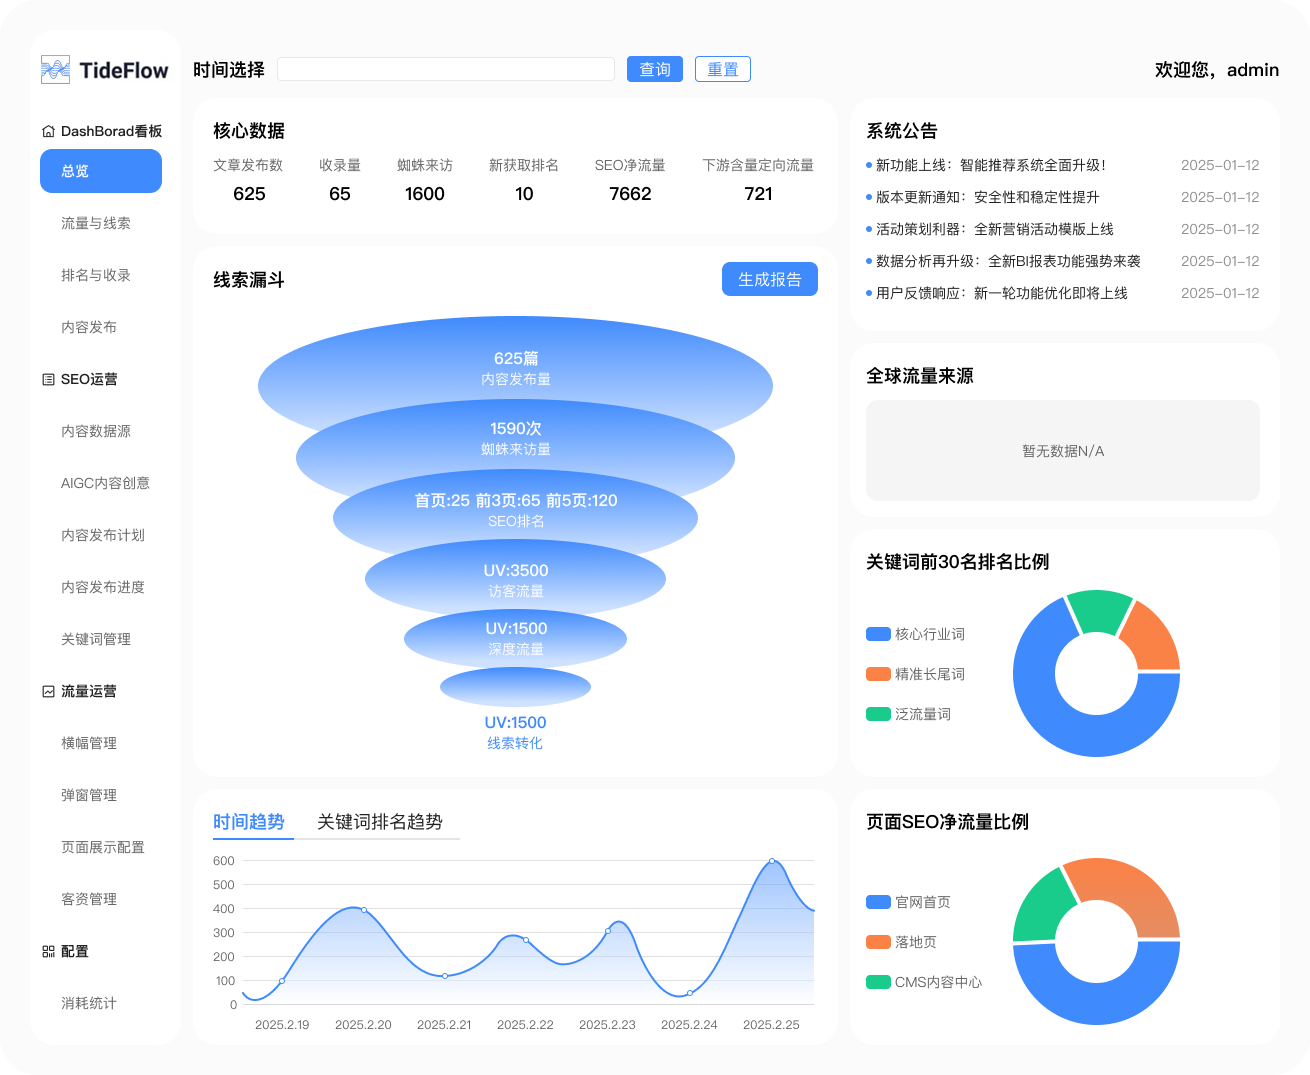Click the 暂无数据N/A placeholder panel

1063,451
